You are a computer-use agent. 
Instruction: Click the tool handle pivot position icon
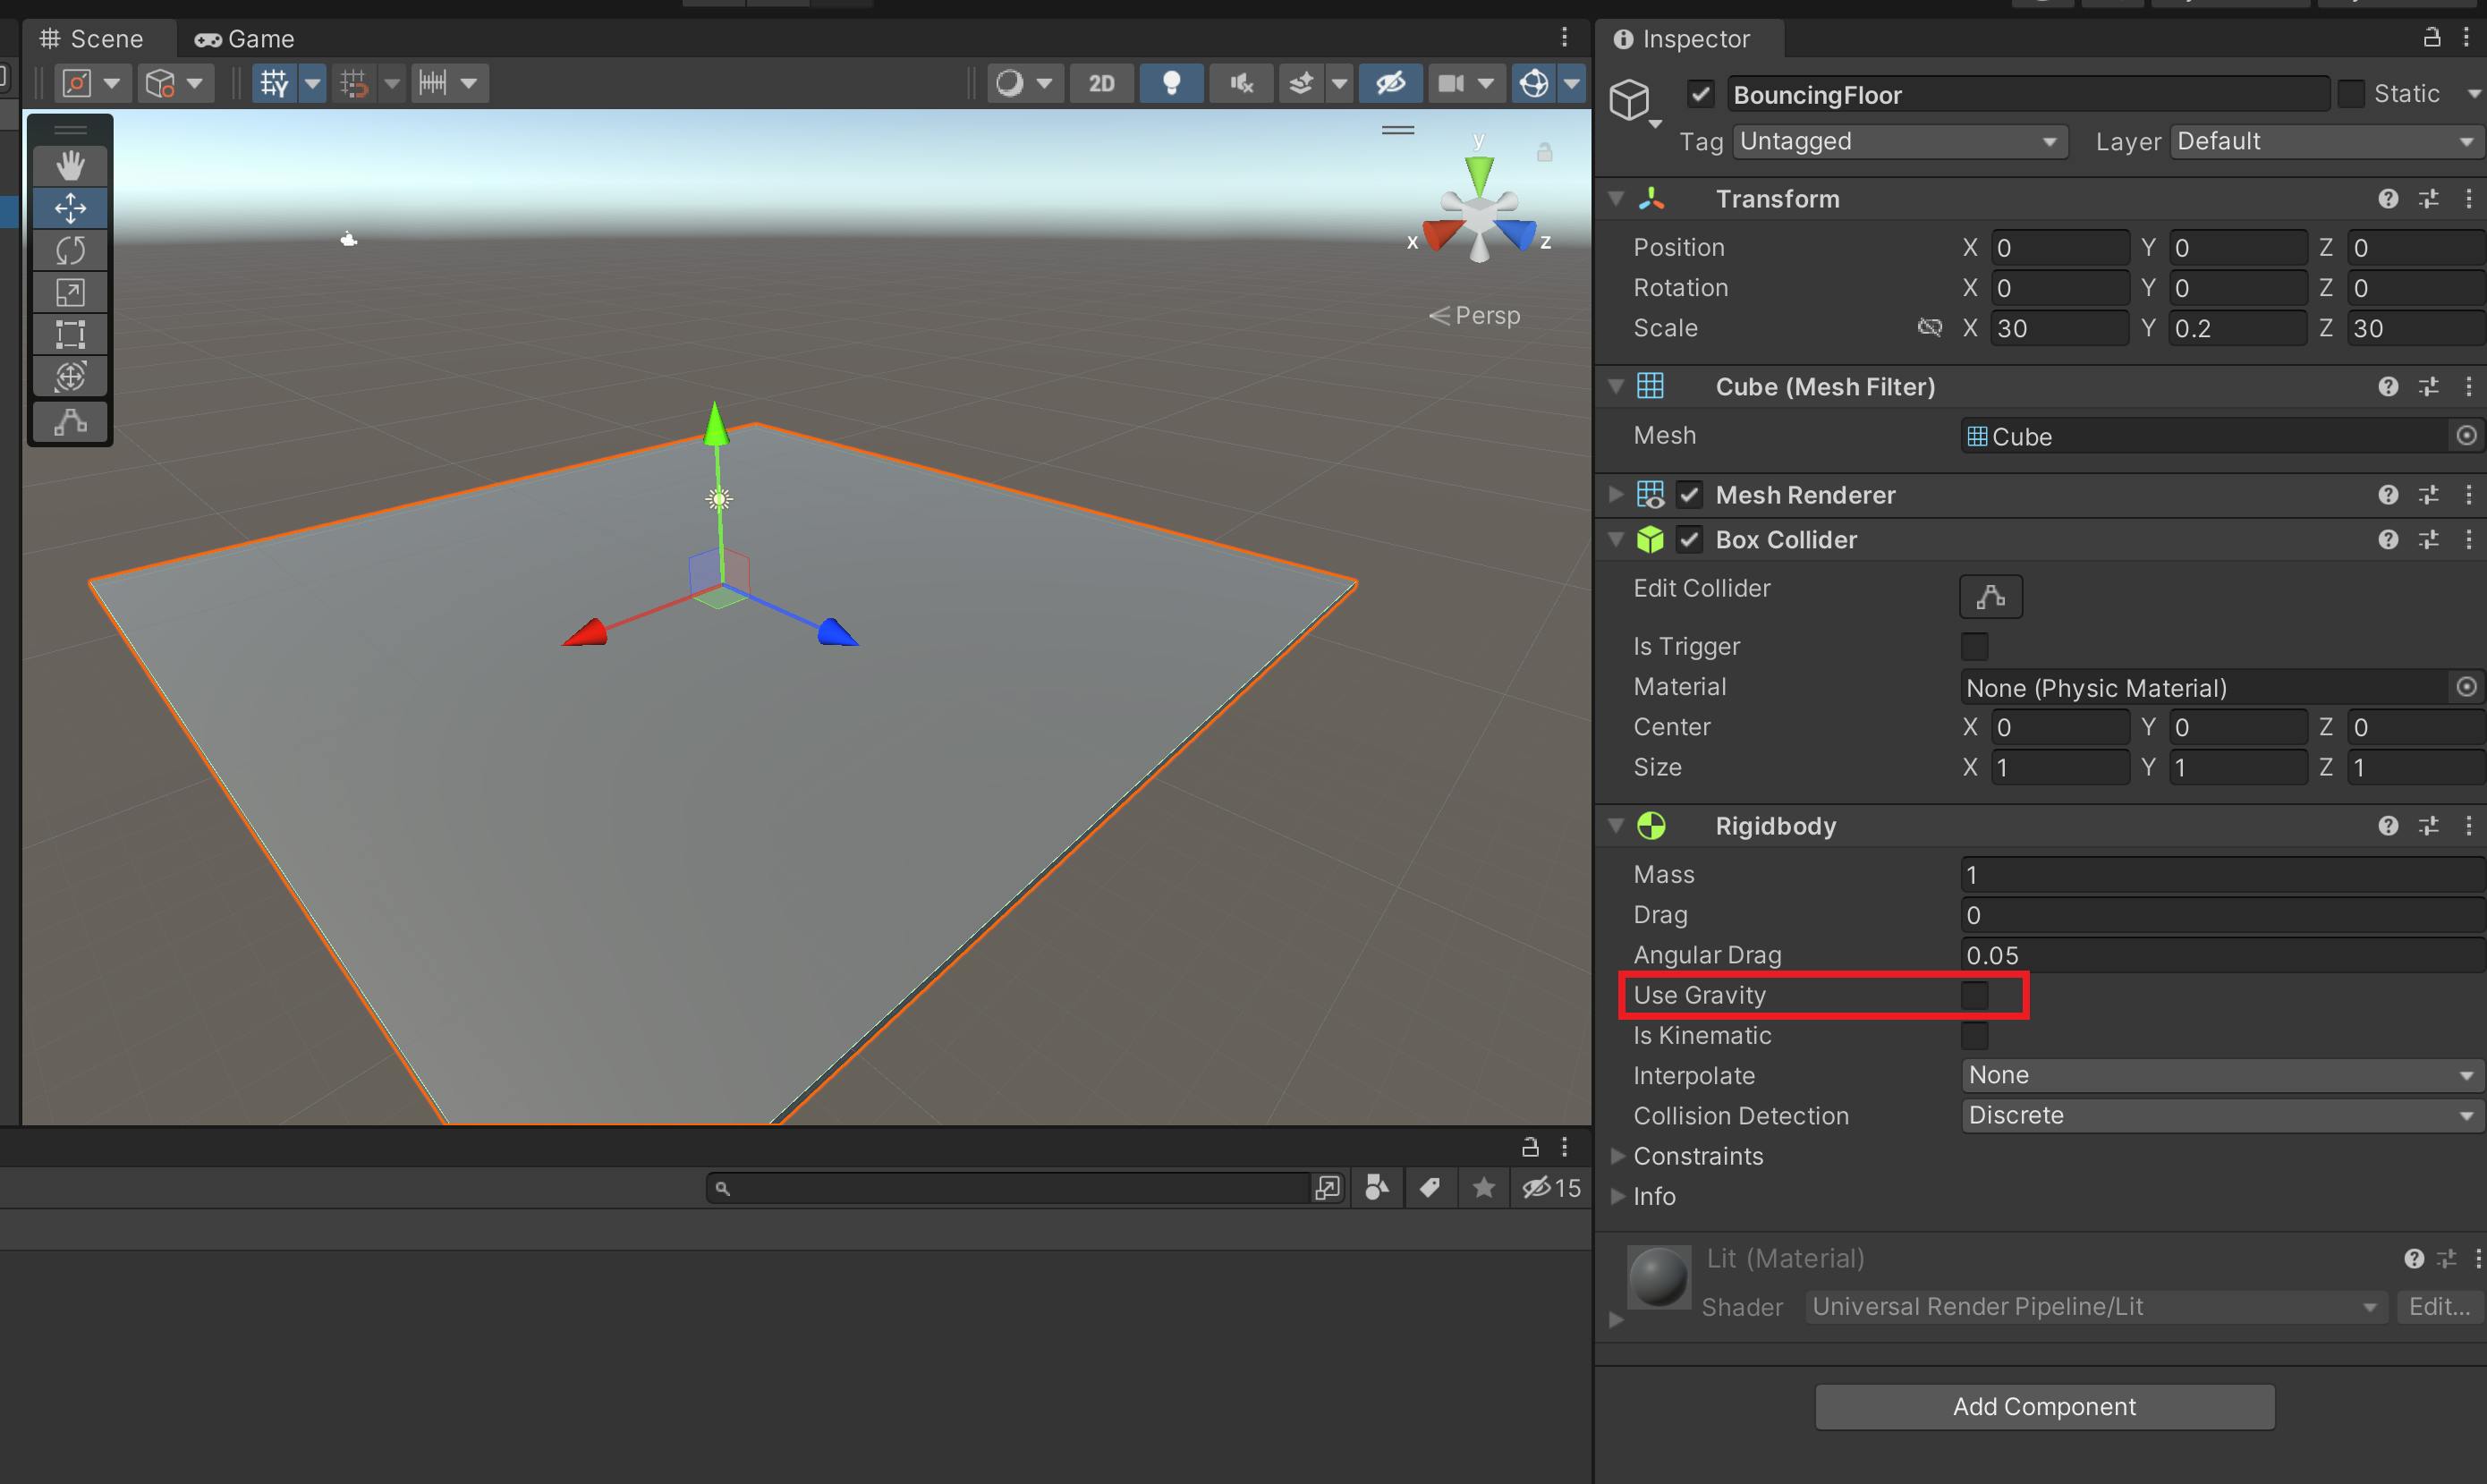(x=77, y=83)
